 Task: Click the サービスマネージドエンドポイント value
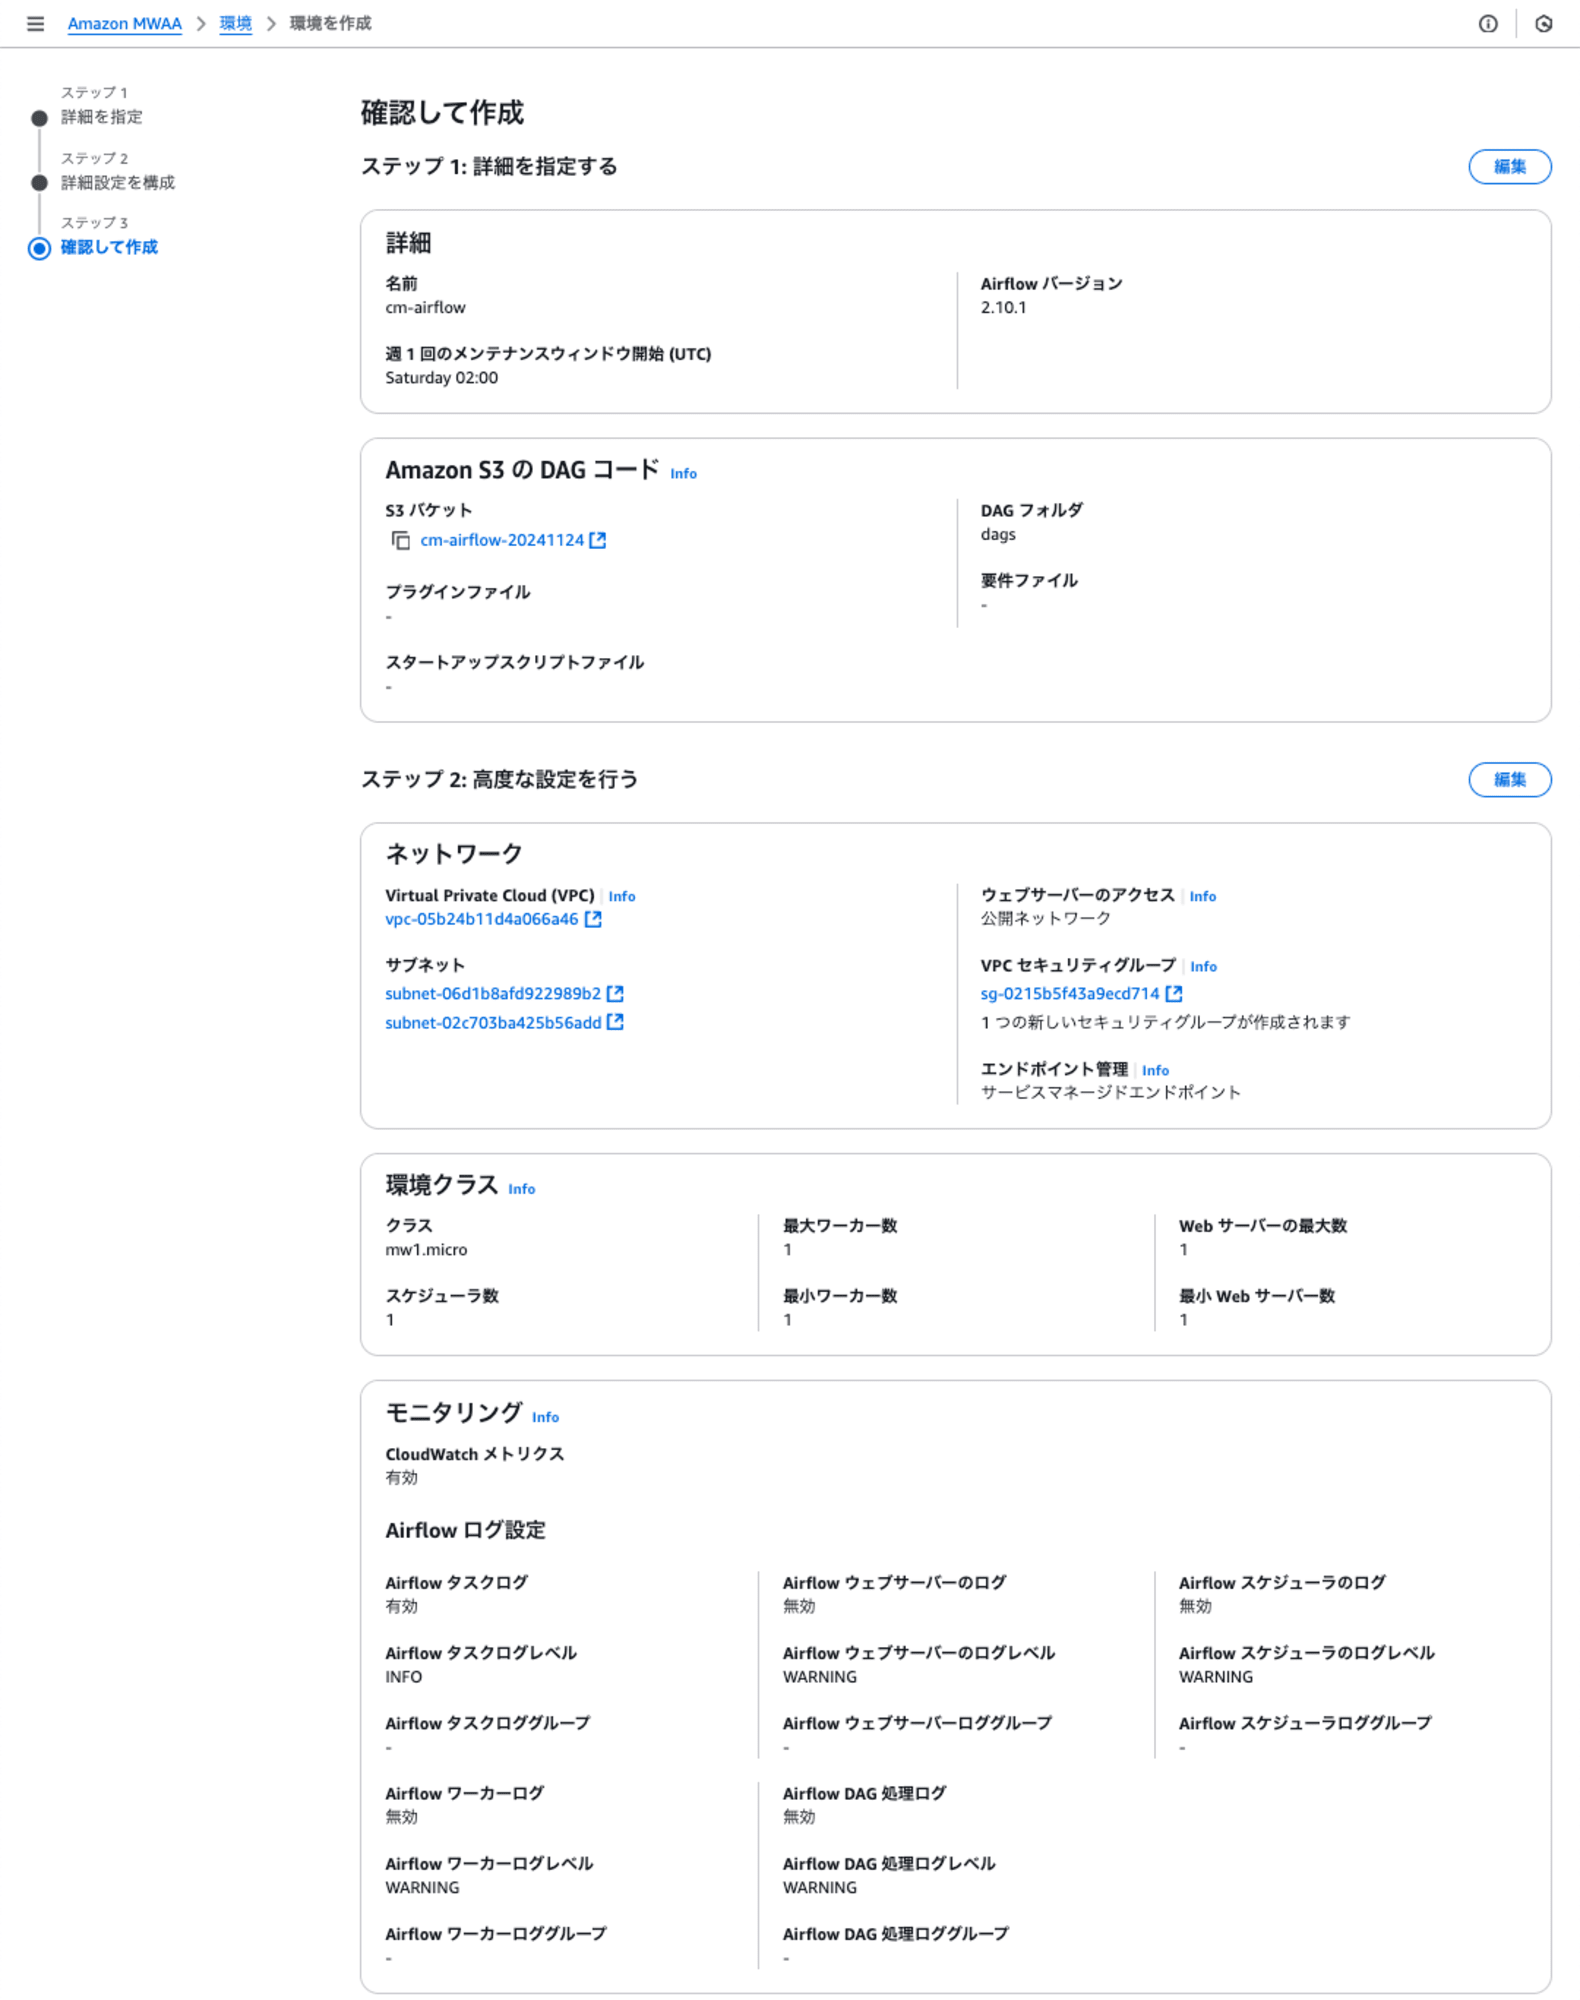pos(1110,1092)
